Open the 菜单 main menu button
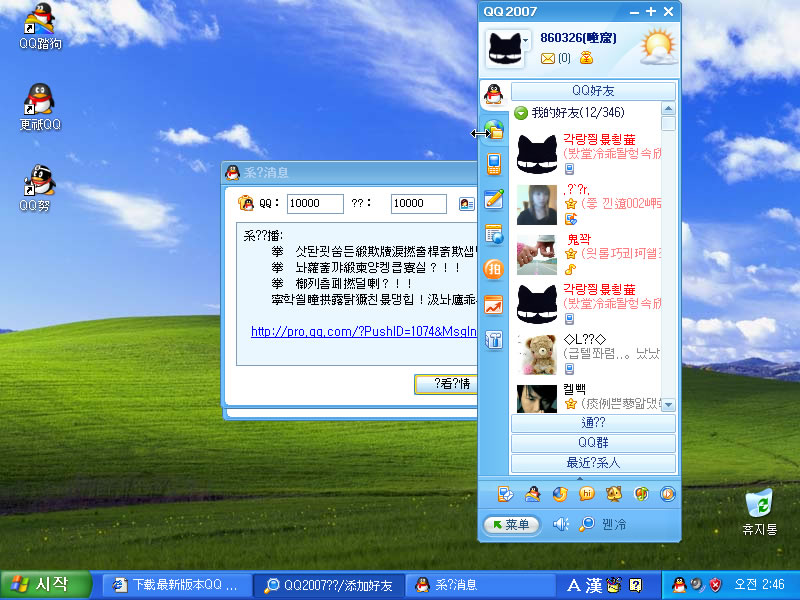 [511, 524]
